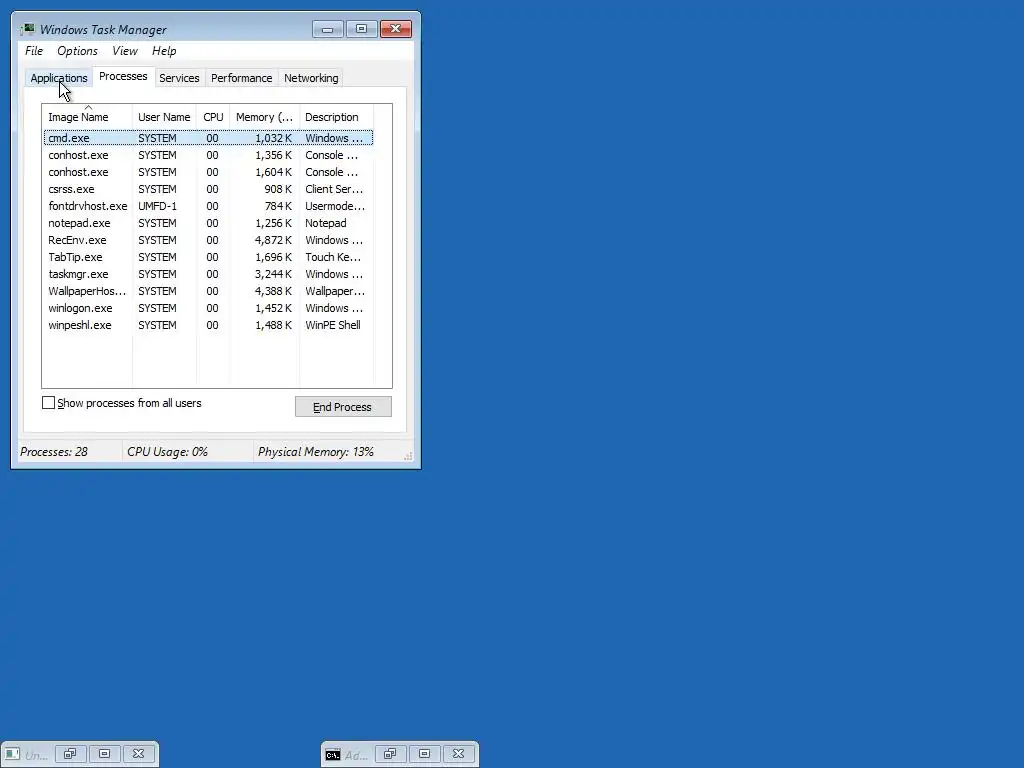Open the File menu
1024x768 pixels.
tap(34, 51)
